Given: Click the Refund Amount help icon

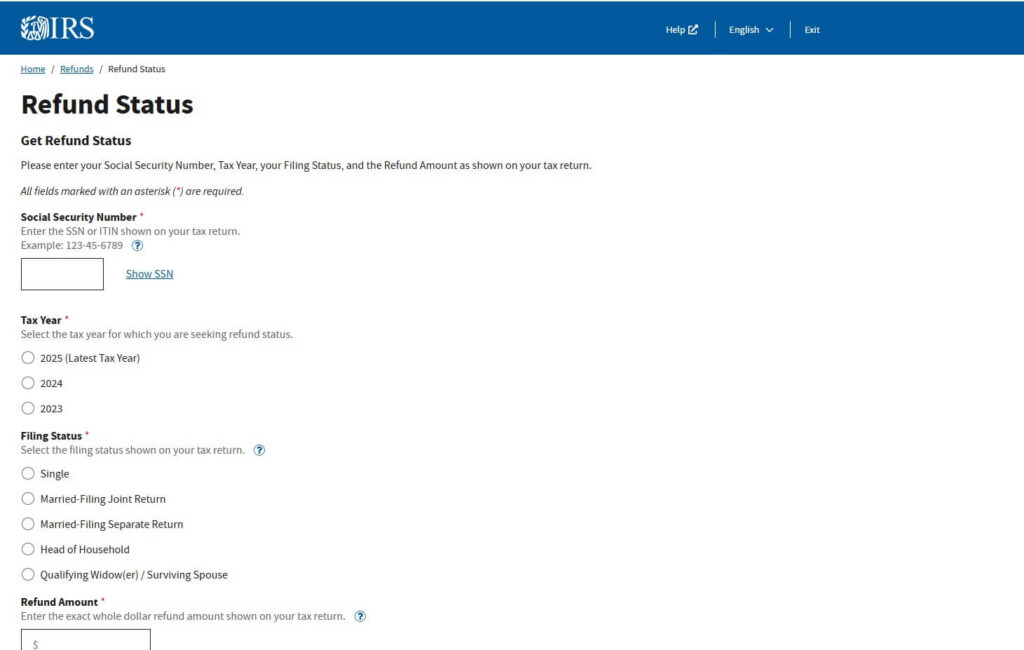Looking at the screenshot, I should coord(360,616).
